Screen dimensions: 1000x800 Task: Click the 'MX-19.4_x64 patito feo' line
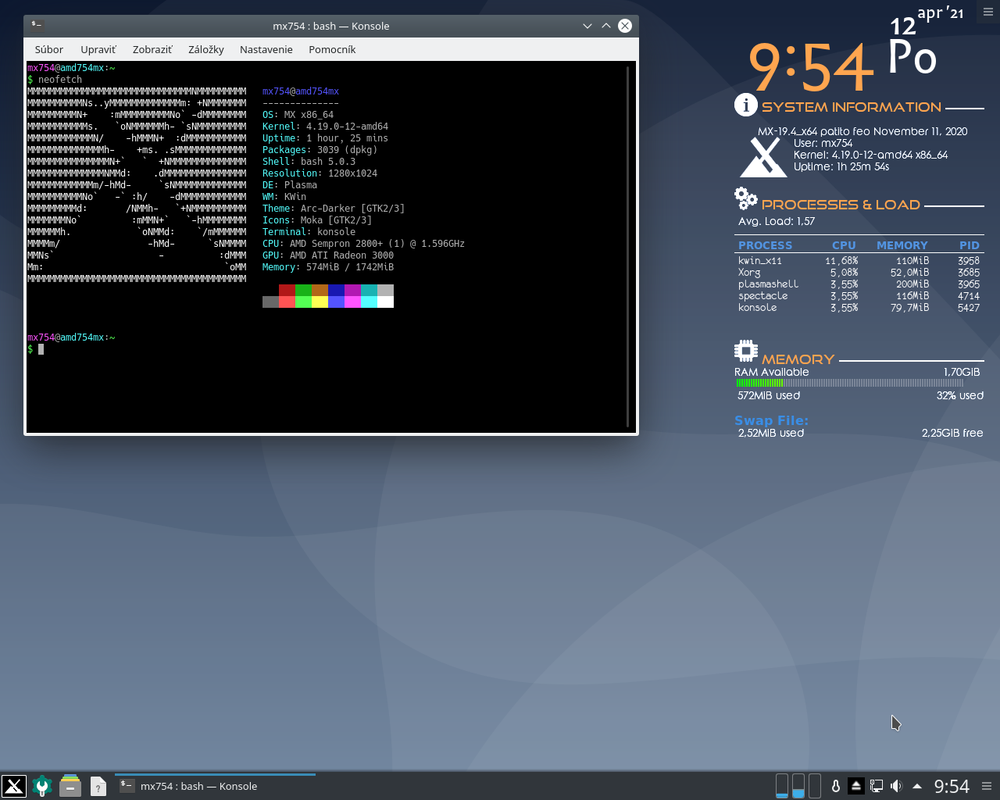(x=862, y=131)
